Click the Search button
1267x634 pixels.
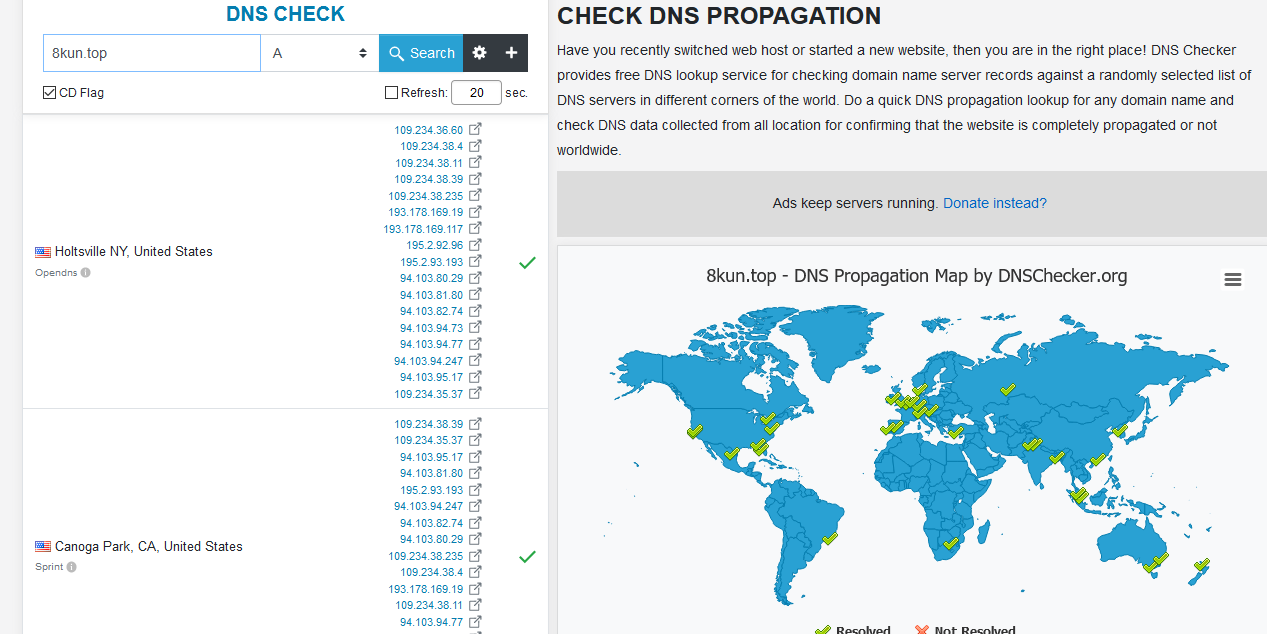coord(421,53)
